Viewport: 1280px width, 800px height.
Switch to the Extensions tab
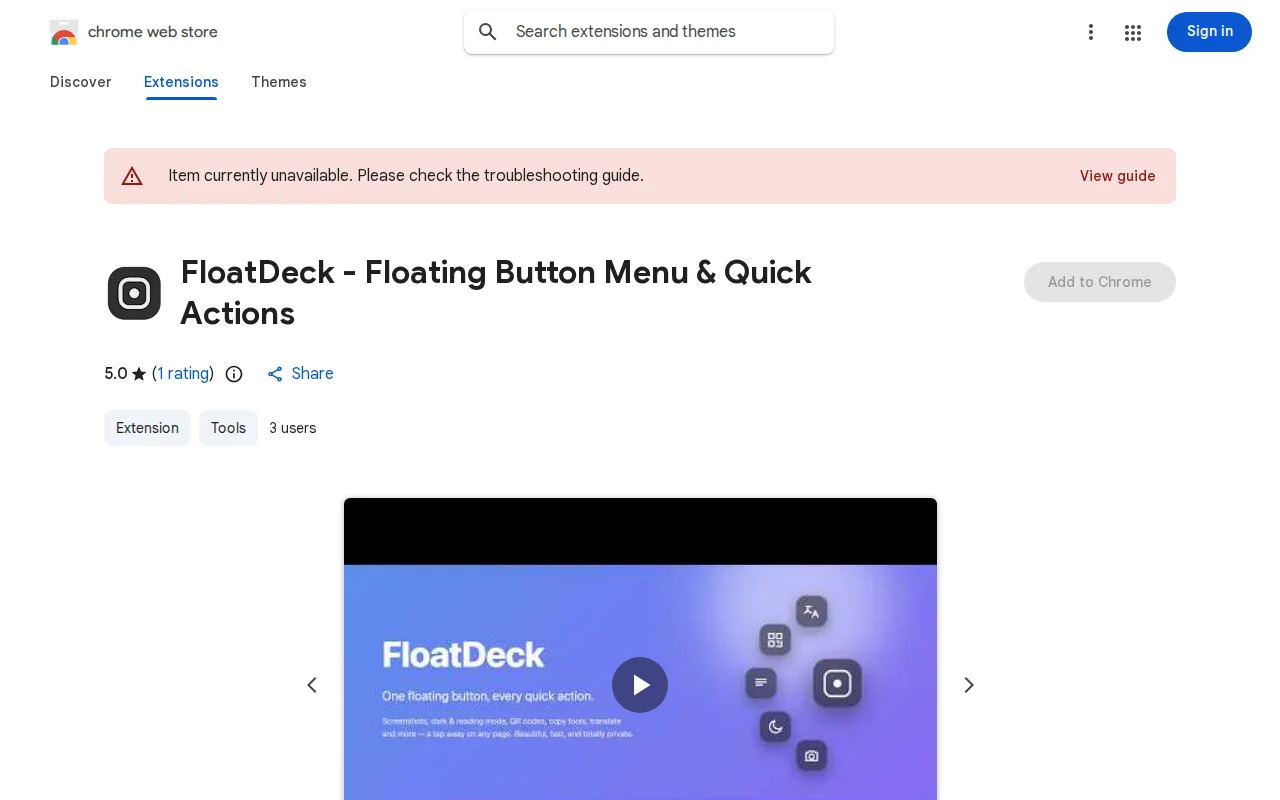click(181, 82)
